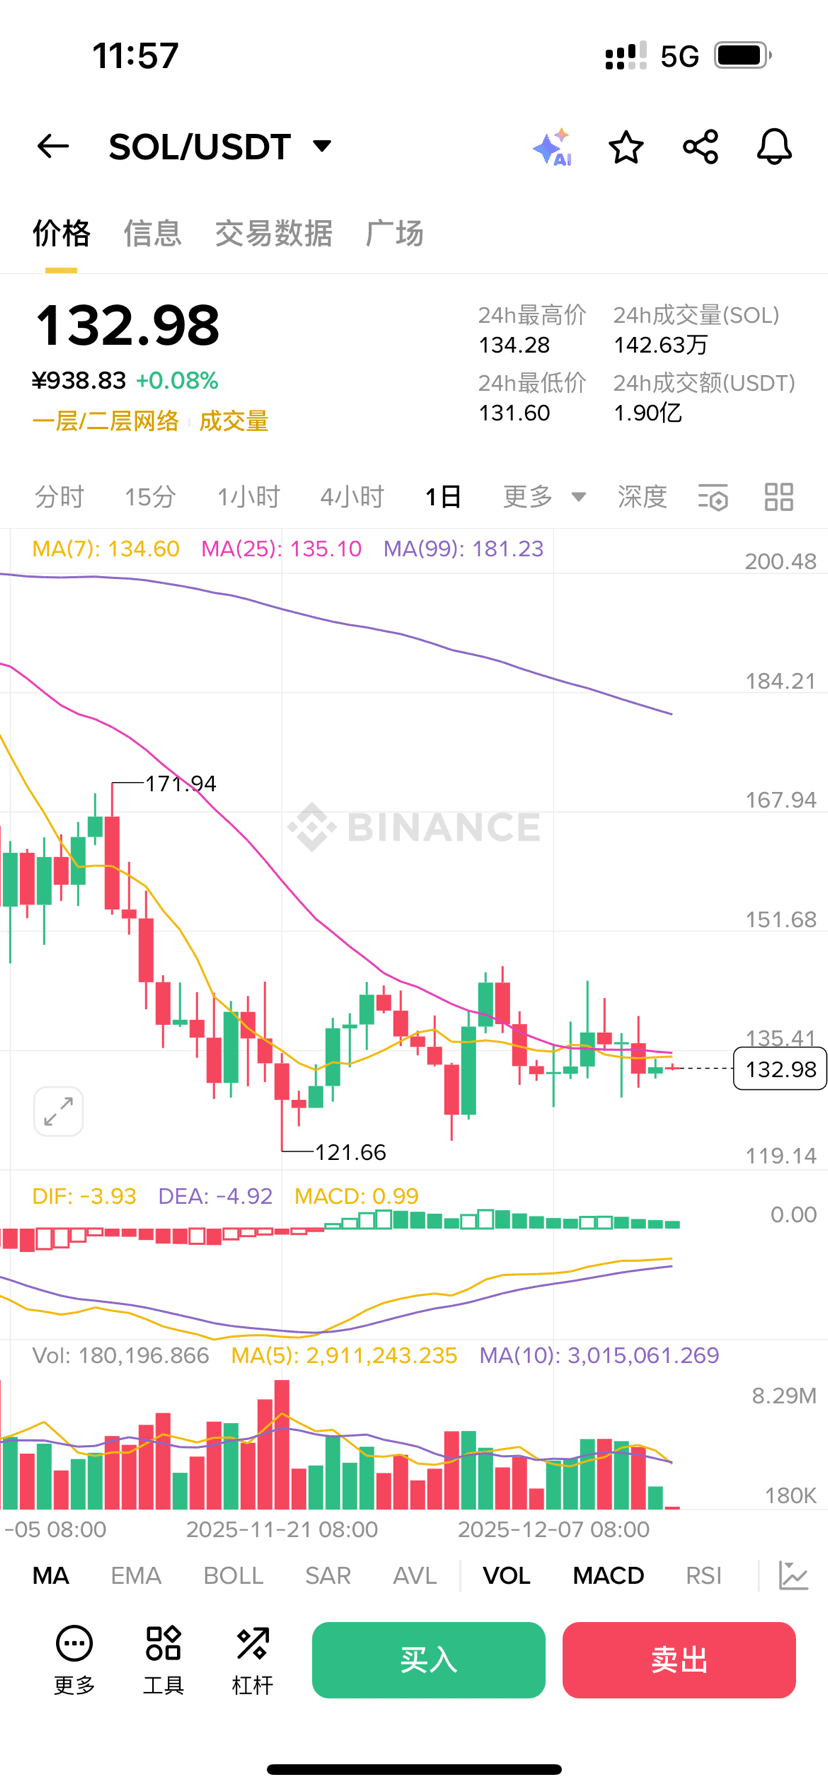
Task: Tap the back arrow icon
Action: (53, 147)
